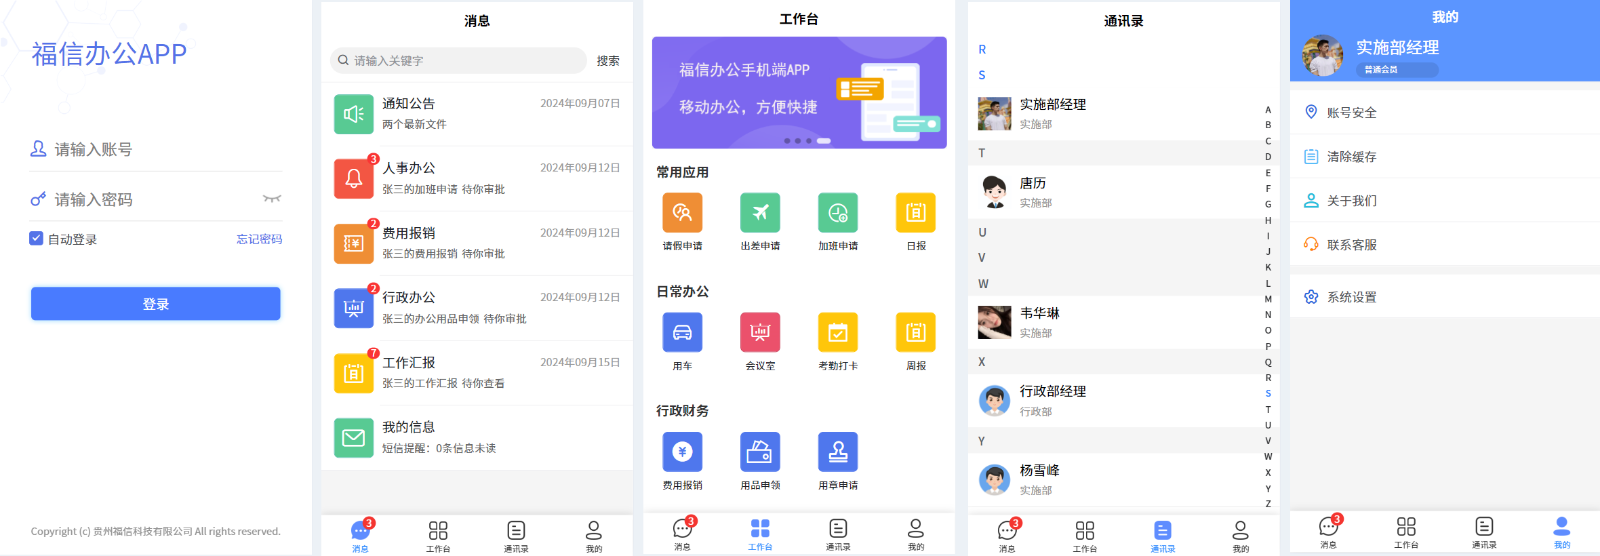This screenshot has height=556, width=1600.
Task: Click the 关于我们 person icon
Action: point(1311,200)
